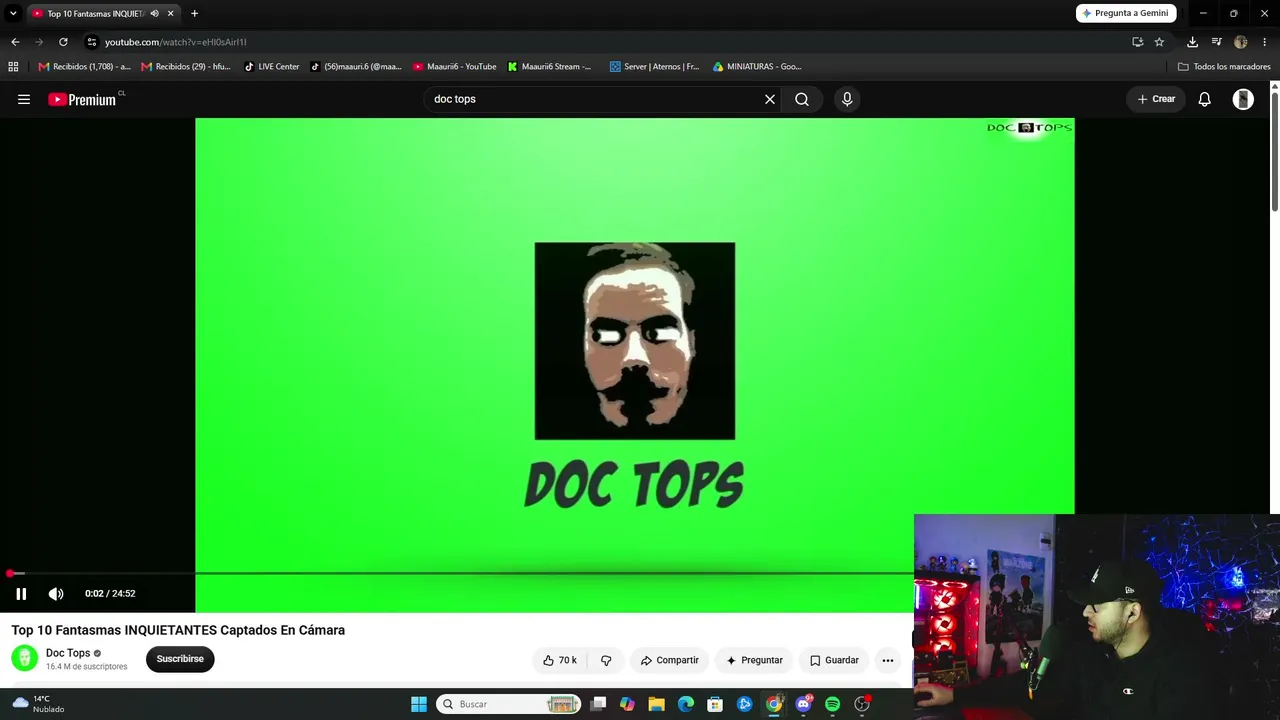Open the Compartir share dialog
Viewport: 1280px width, 720px height.
pos(669,660)
